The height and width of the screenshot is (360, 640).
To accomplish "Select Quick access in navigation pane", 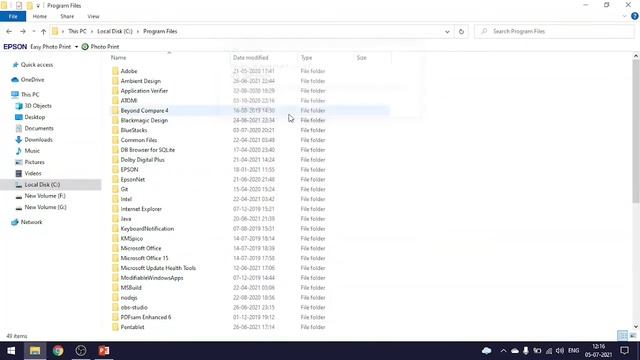I will (x=33, y=65).
